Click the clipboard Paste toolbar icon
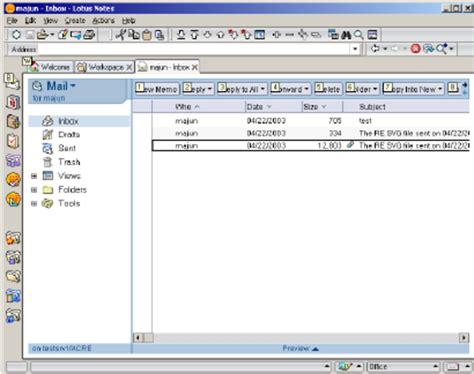 coord(147,35)
